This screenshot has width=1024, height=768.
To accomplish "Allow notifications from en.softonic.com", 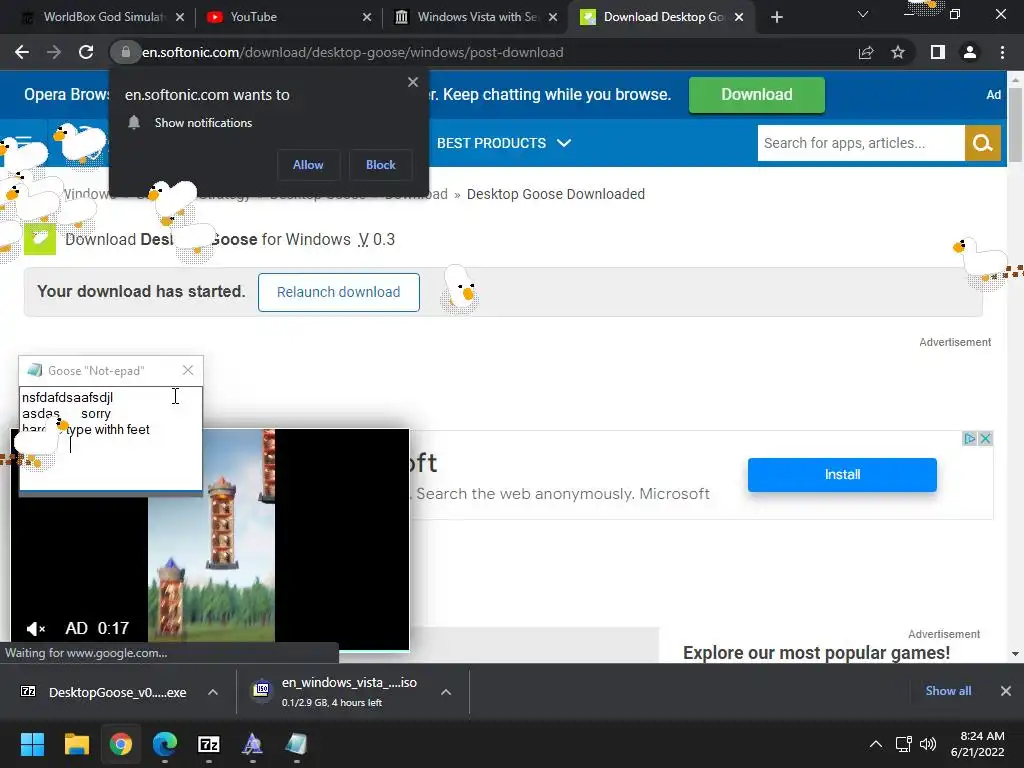I will tap(308, 165).
